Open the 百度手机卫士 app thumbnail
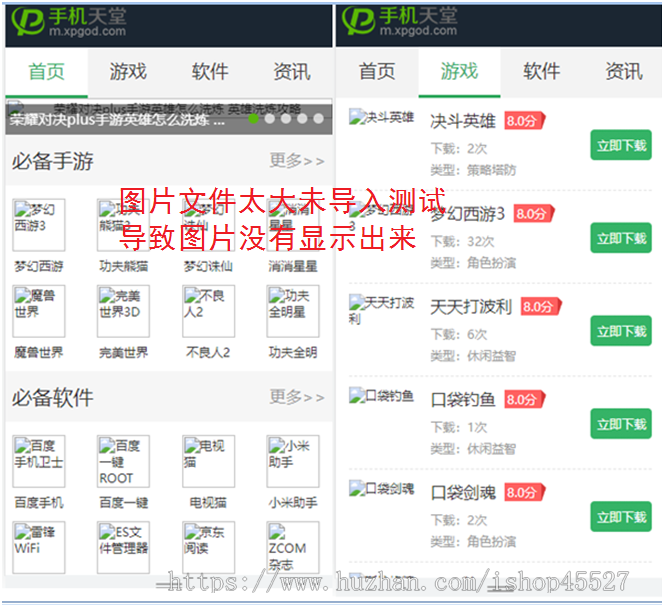664x607 pixels. (x=39, y=461)
